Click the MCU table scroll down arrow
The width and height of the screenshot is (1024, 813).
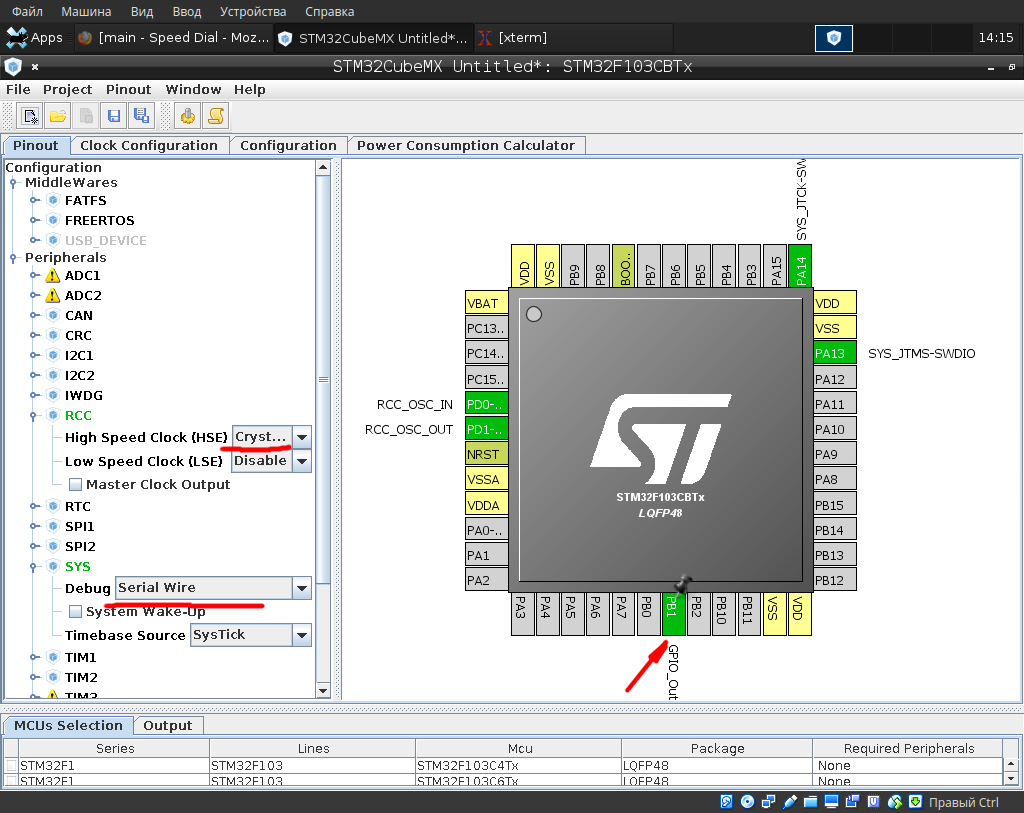click(x=1010, y=778)
